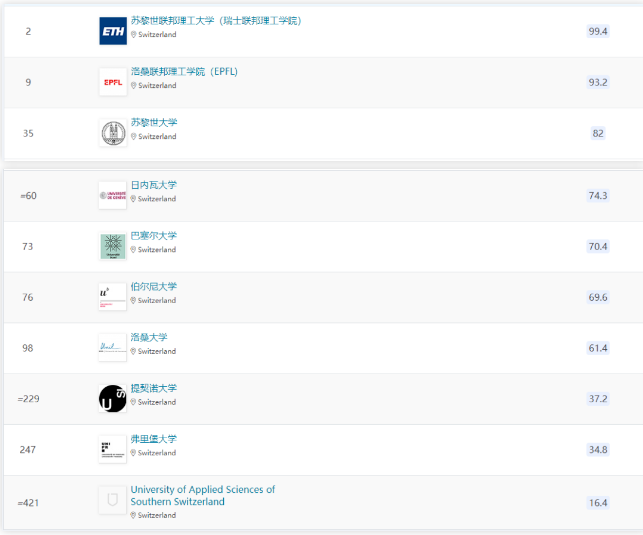This screenshot has height=535, width=643.
Task: Click rank number 73
Action: click(28, 246)
